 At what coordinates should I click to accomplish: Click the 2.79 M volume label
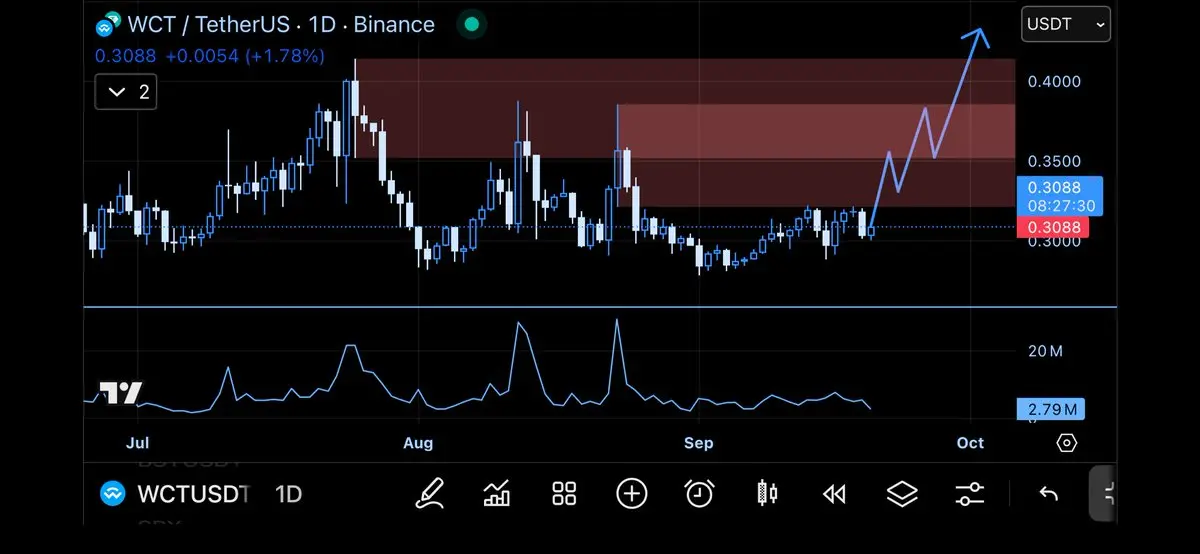[1050, 409]
